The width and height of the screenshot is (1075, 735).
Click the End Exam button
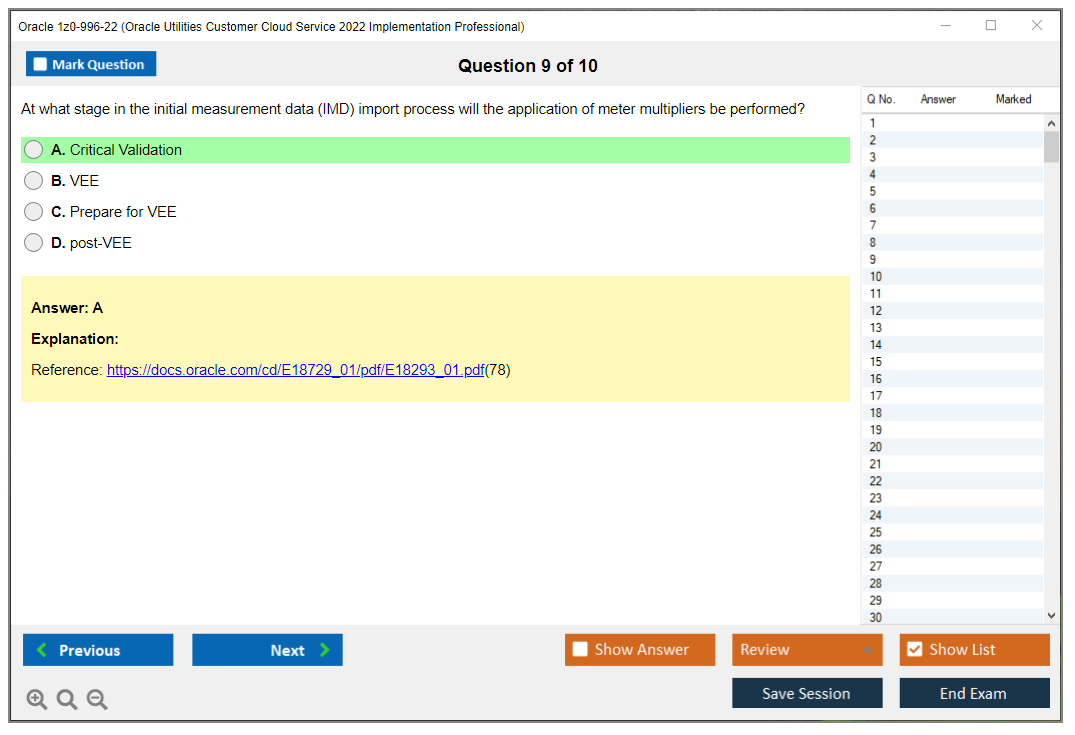click(x=974, y=692)
